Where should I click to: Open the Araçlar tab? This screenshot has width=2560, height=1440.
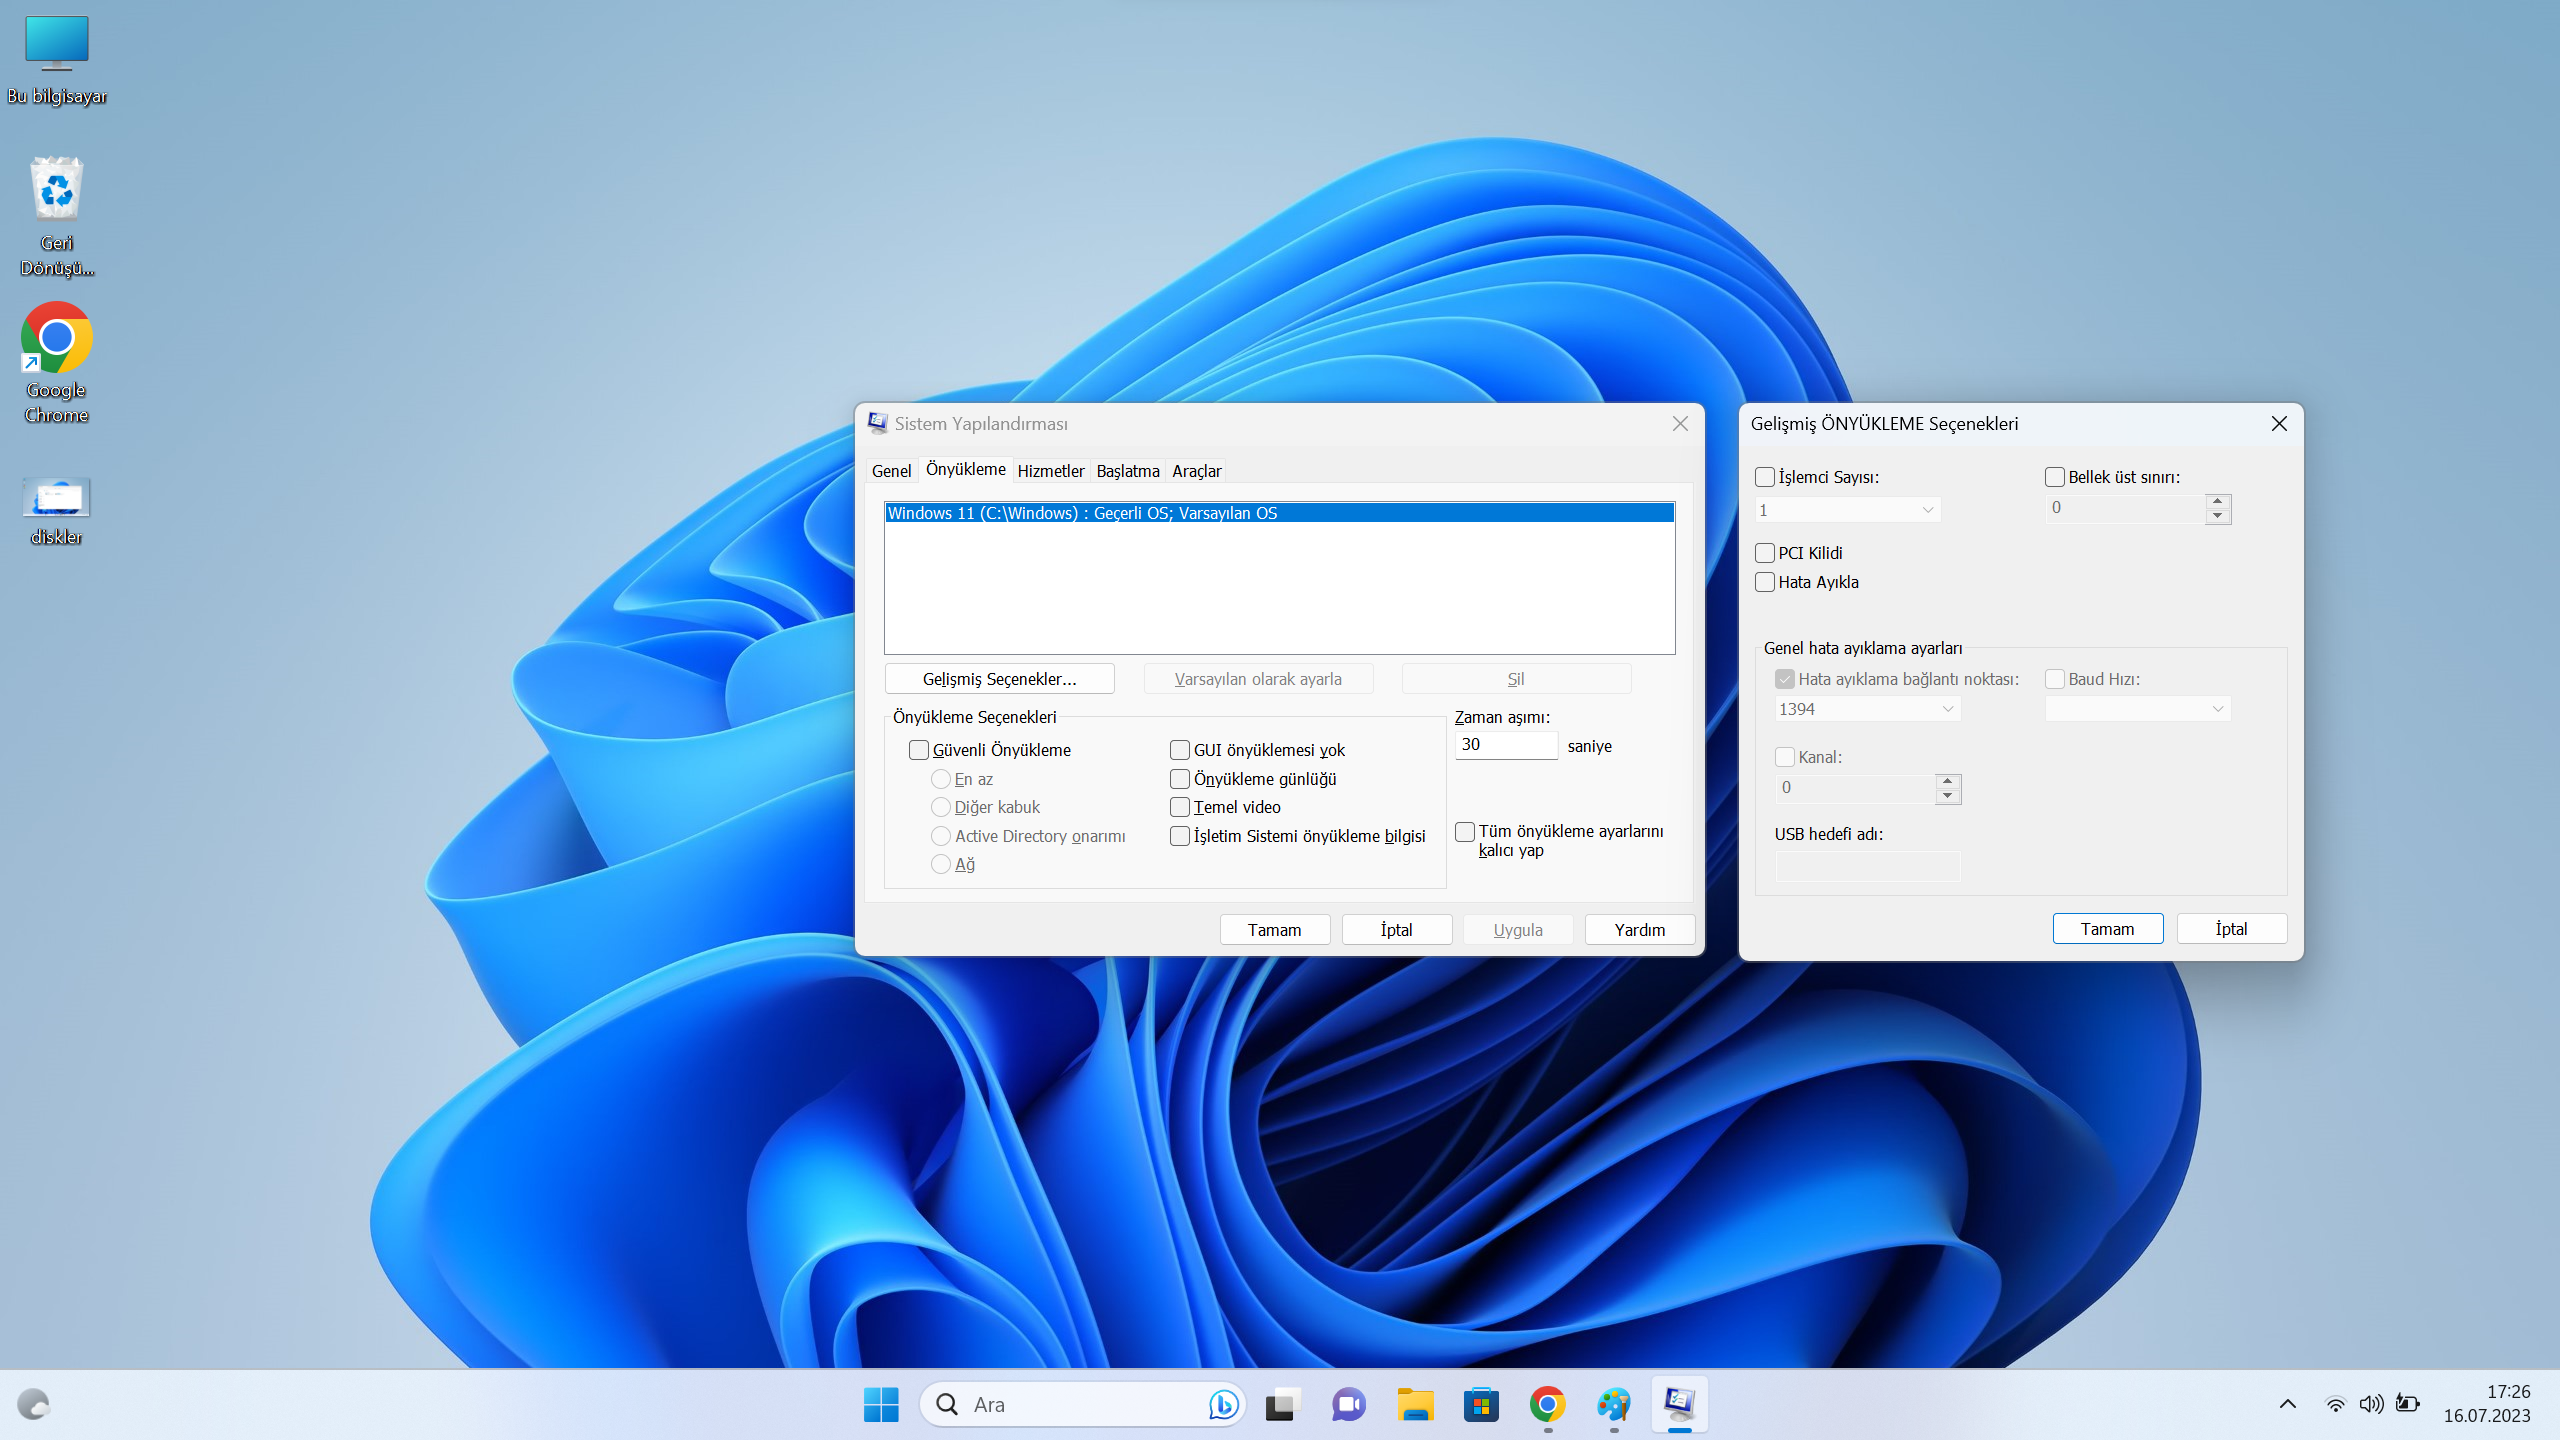coord(1196,471)
